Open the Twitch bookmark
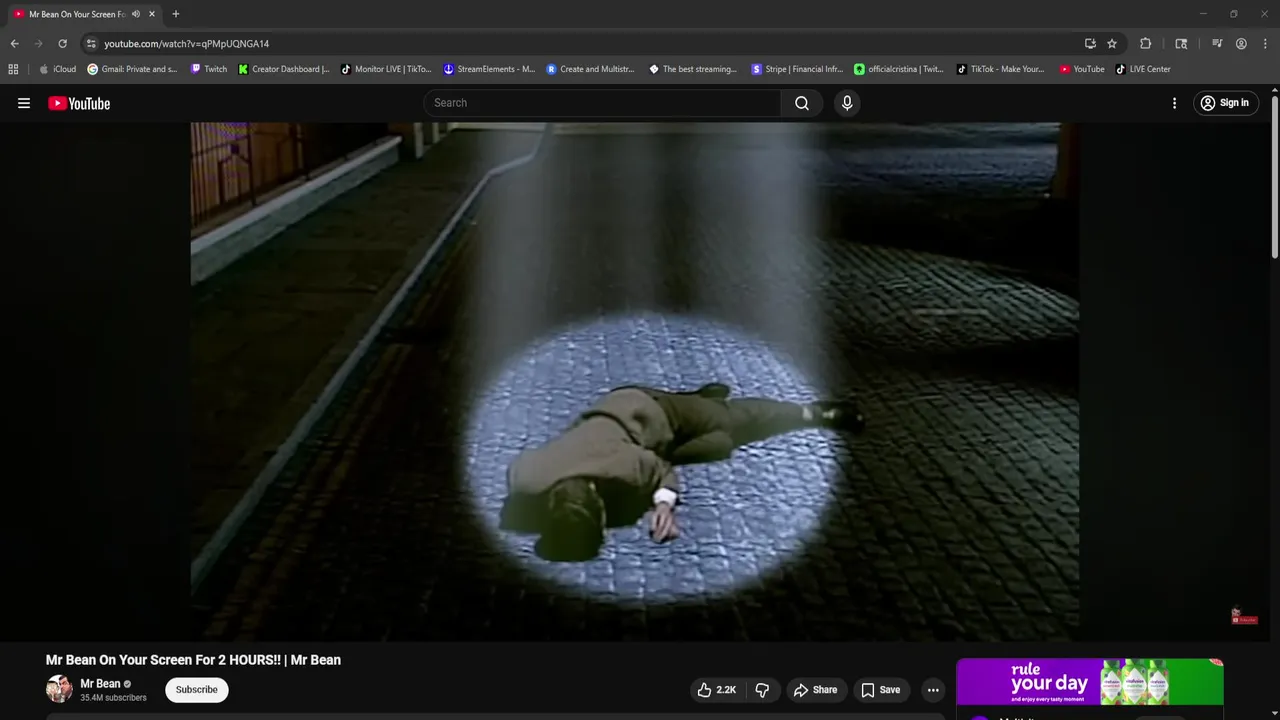The height and width of the screenshot is (720, 1280). 209,69
